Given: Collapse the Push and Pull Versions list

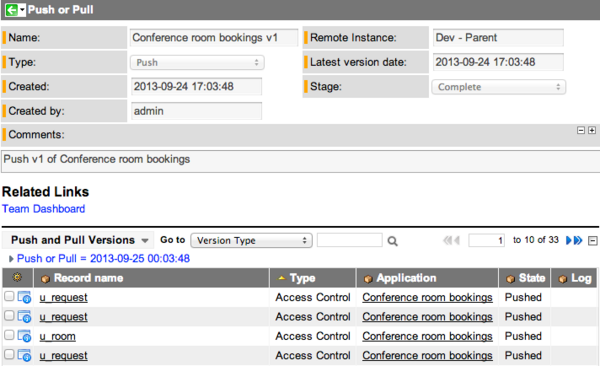Looking at the screenshot, I should pyautogui.click(x=592, y=241).
